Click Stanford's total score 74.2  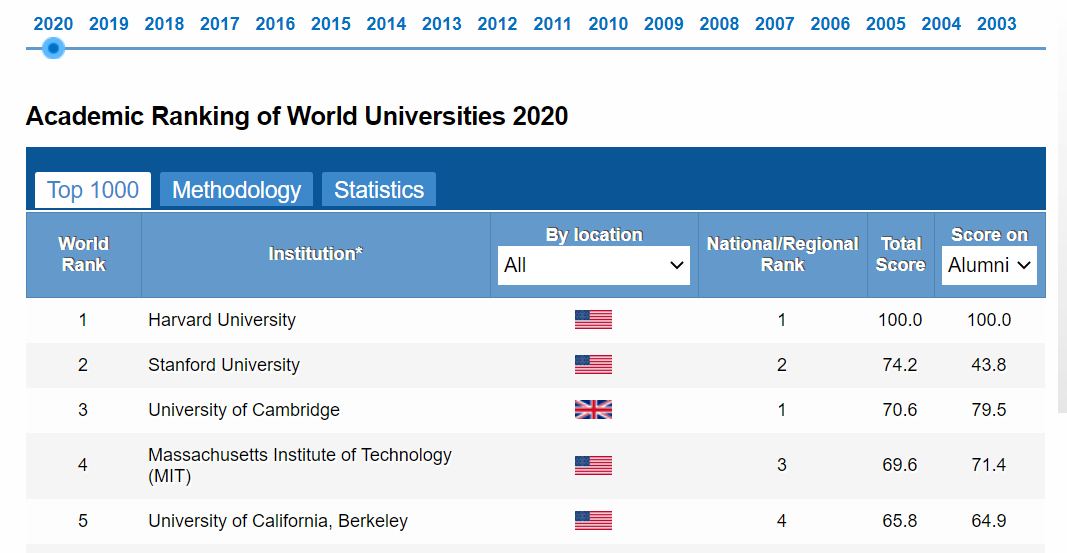(900, 365)
